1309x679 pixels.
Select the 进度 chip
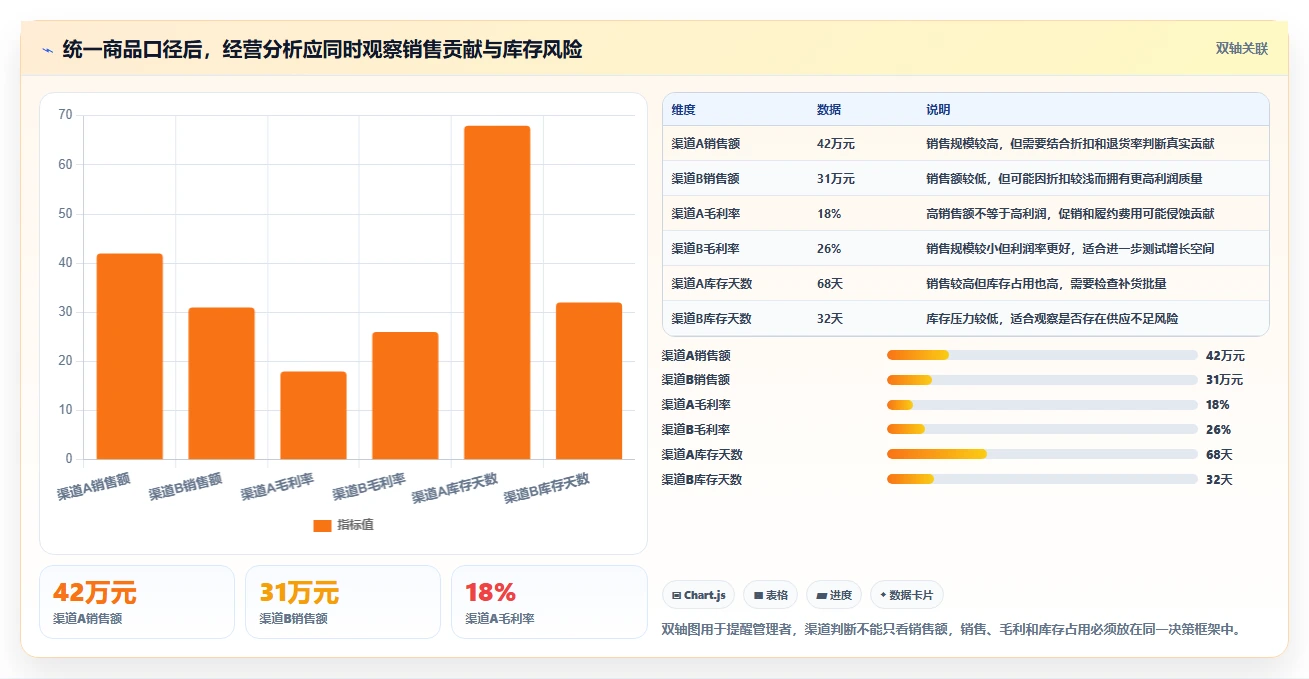click(x=834, y=595)
